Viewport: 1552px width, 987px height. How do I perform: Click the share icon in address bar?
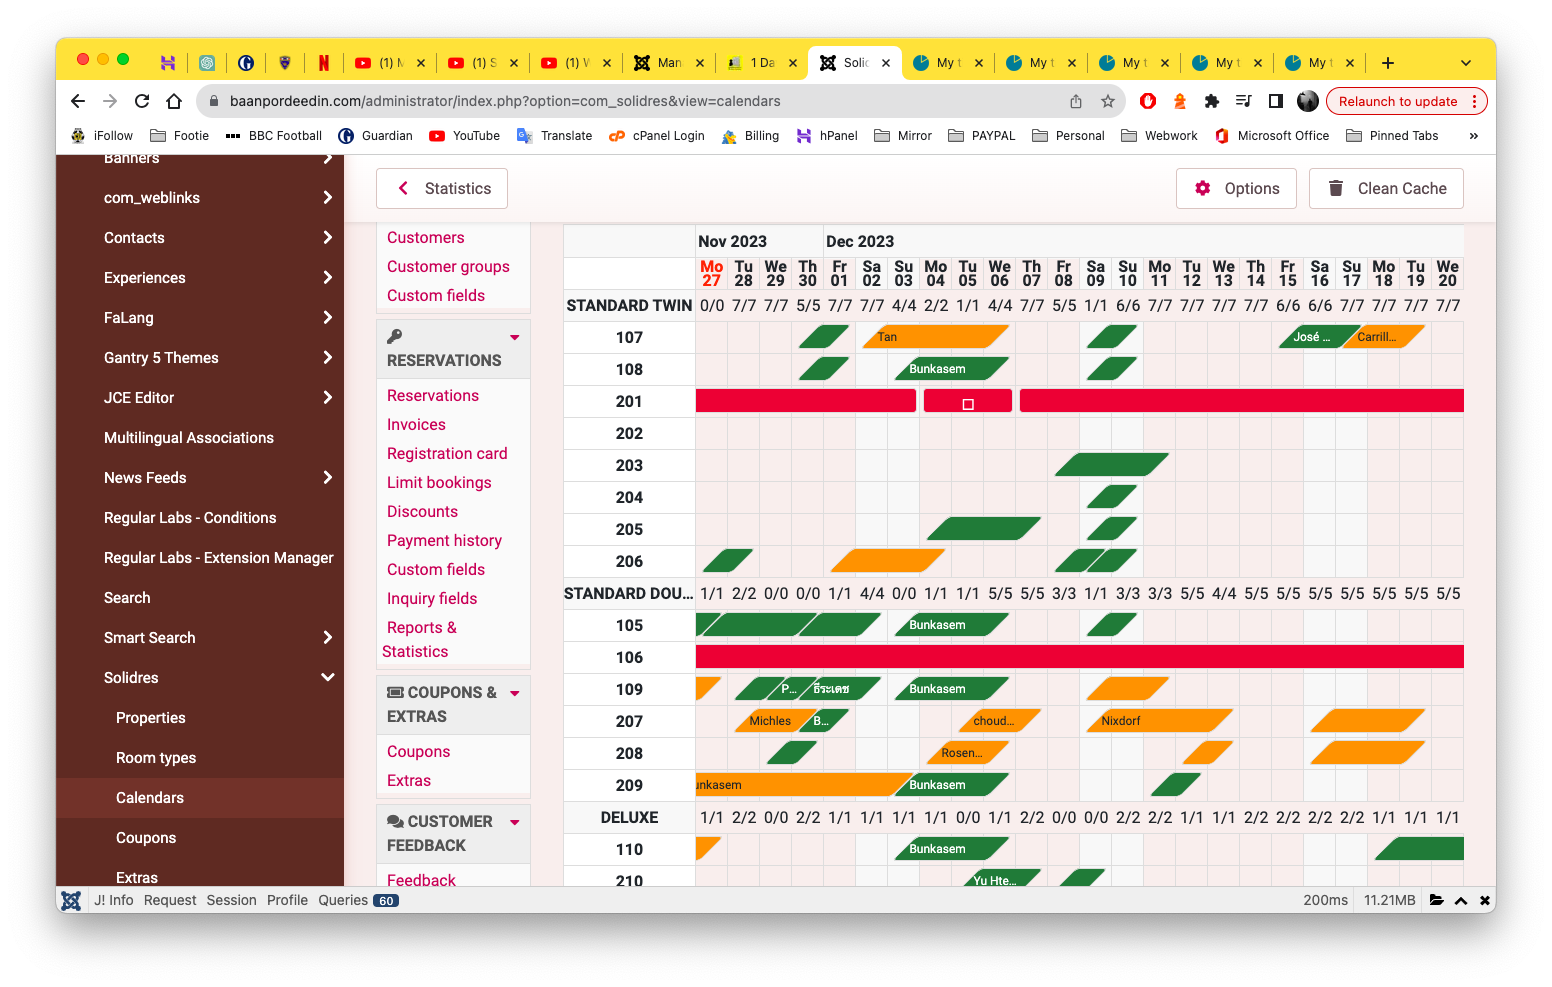click(x=1076, y=101)
